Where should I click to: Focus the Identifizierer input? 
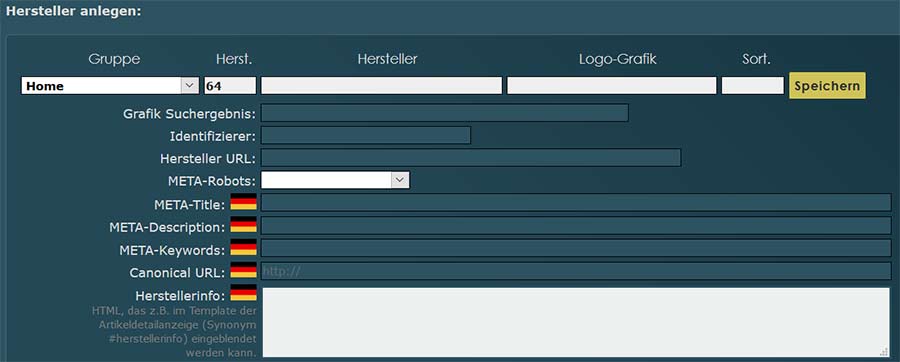366,135
